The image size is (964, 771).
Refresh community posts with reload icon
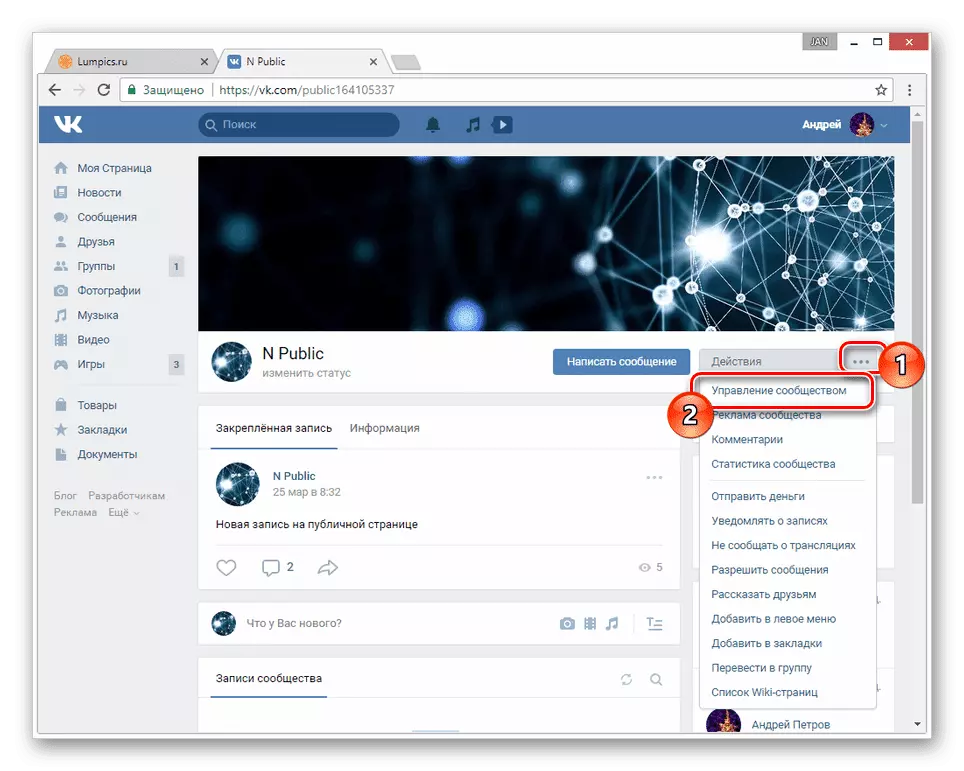pos(626,679)
